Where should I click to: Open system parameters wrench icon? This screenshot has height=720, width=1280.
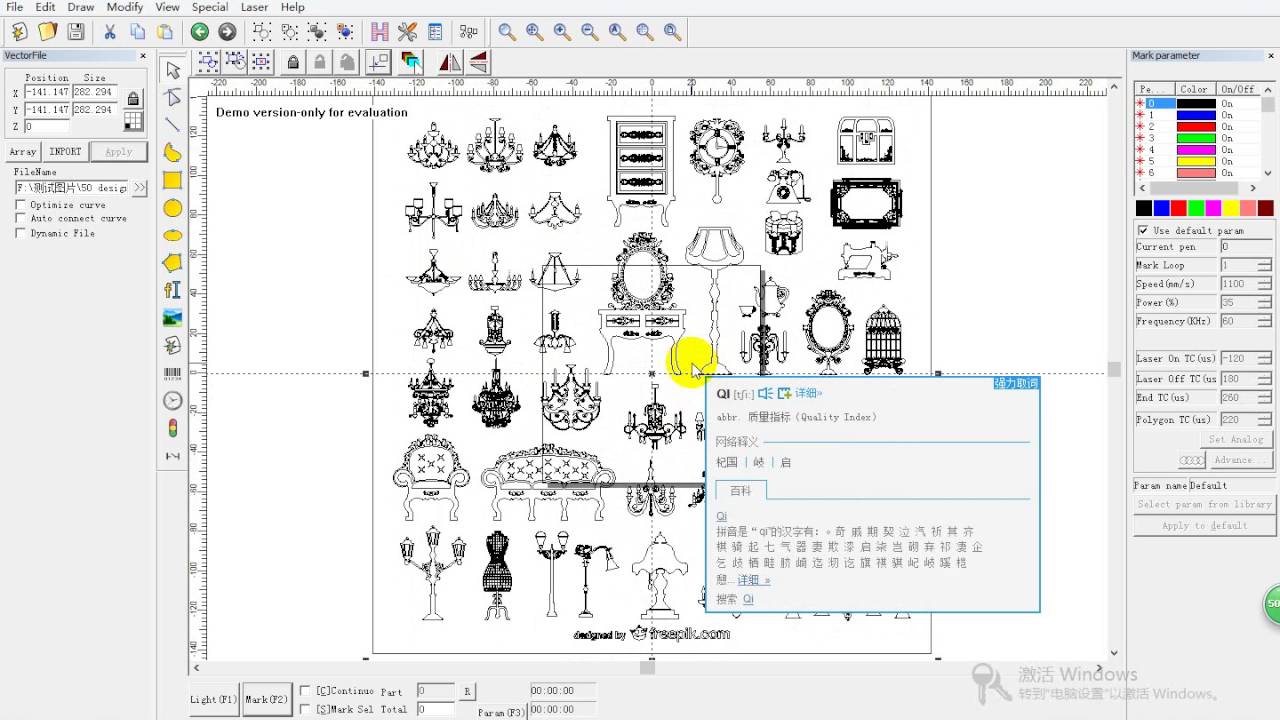coord(408,32)
